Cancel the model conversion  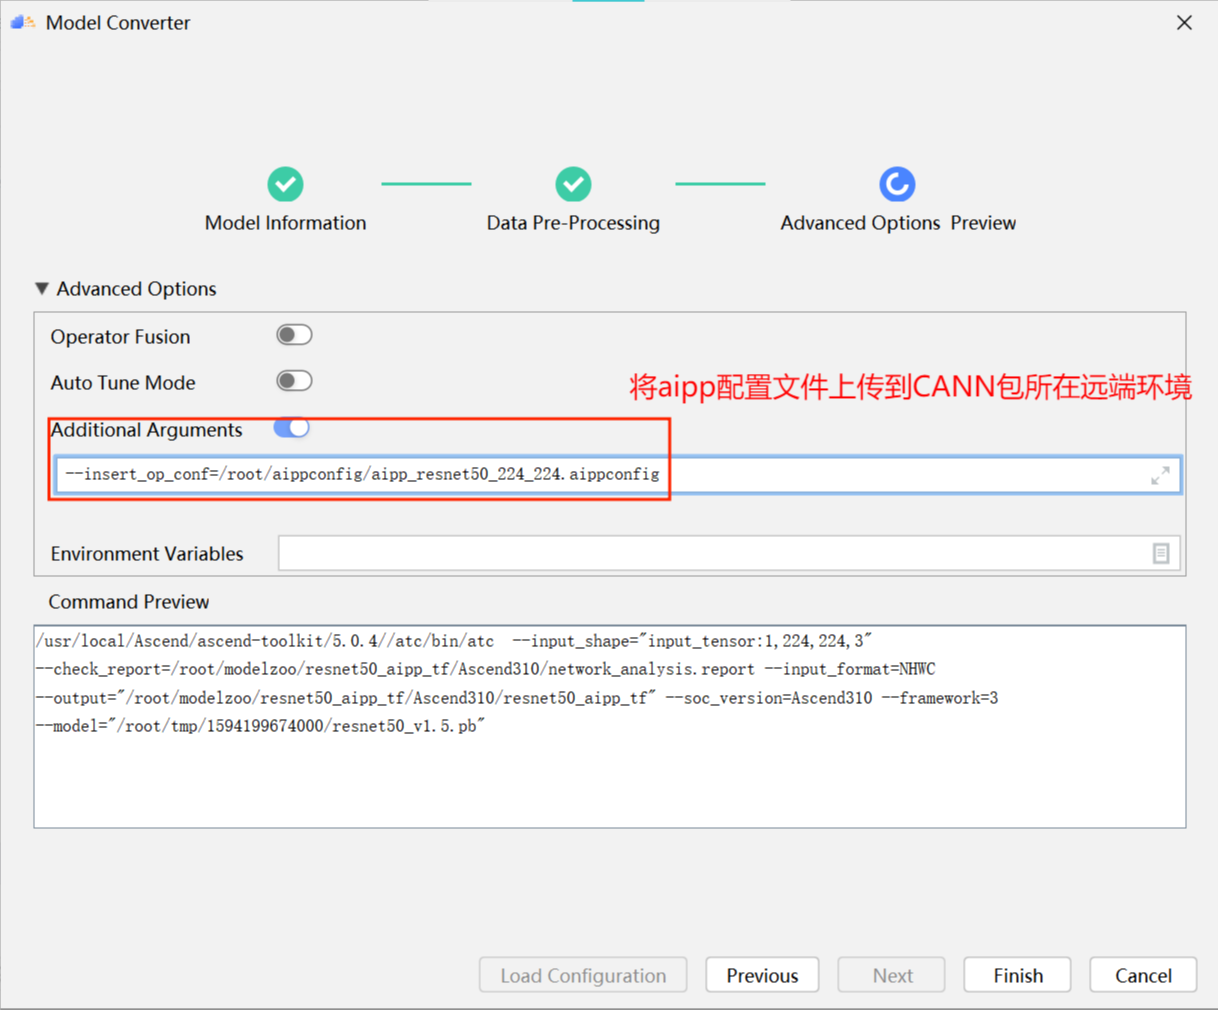pos(1142,975)
